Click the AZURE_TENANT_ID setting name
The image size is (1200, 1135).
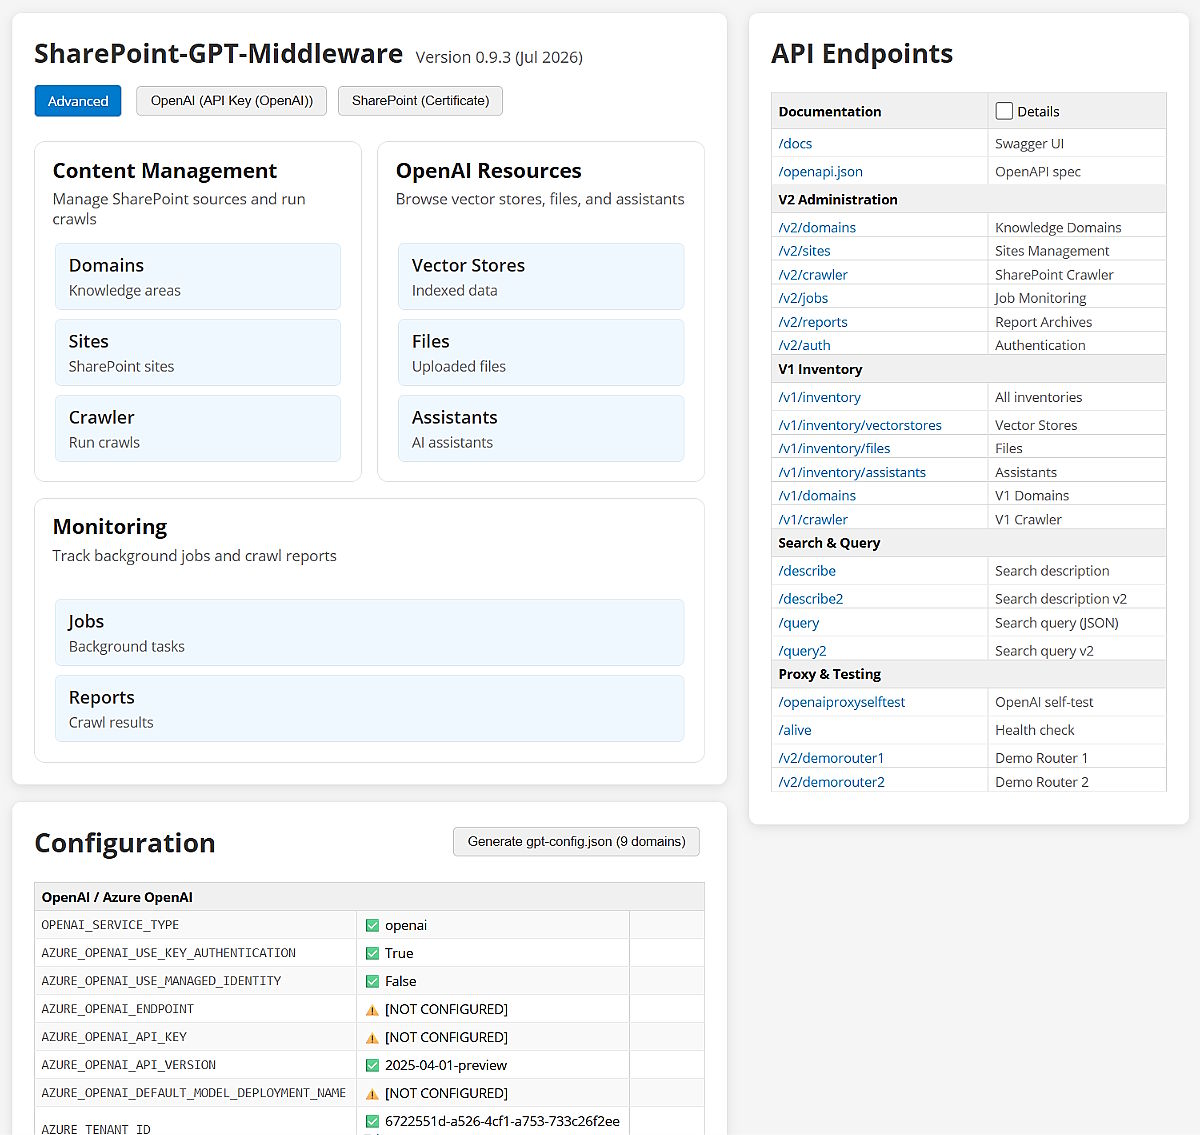96,1129
